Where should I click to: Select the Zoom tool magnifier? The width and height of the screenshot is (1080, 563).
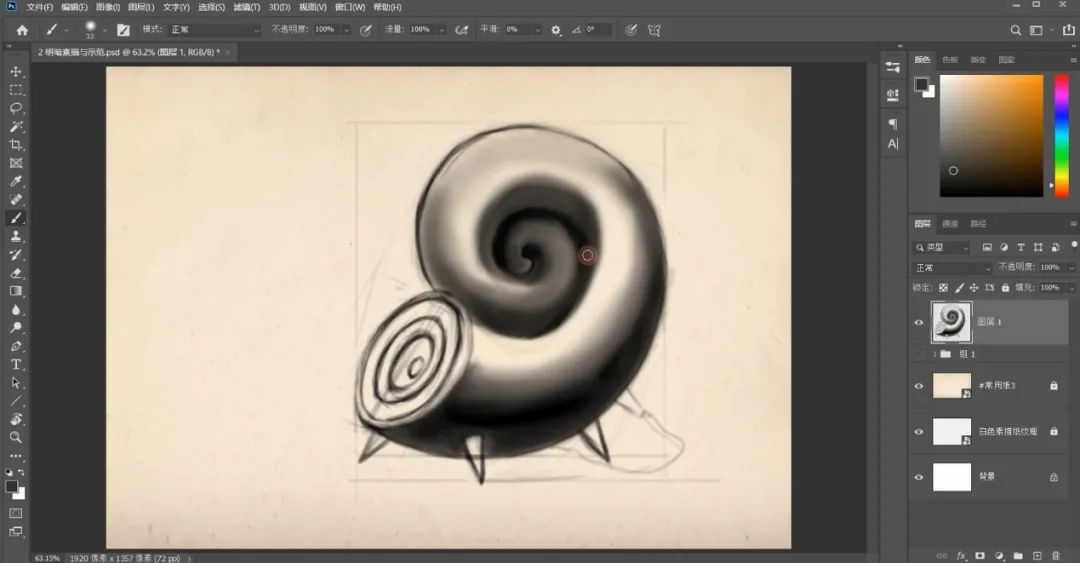click(x=16, y=437)
